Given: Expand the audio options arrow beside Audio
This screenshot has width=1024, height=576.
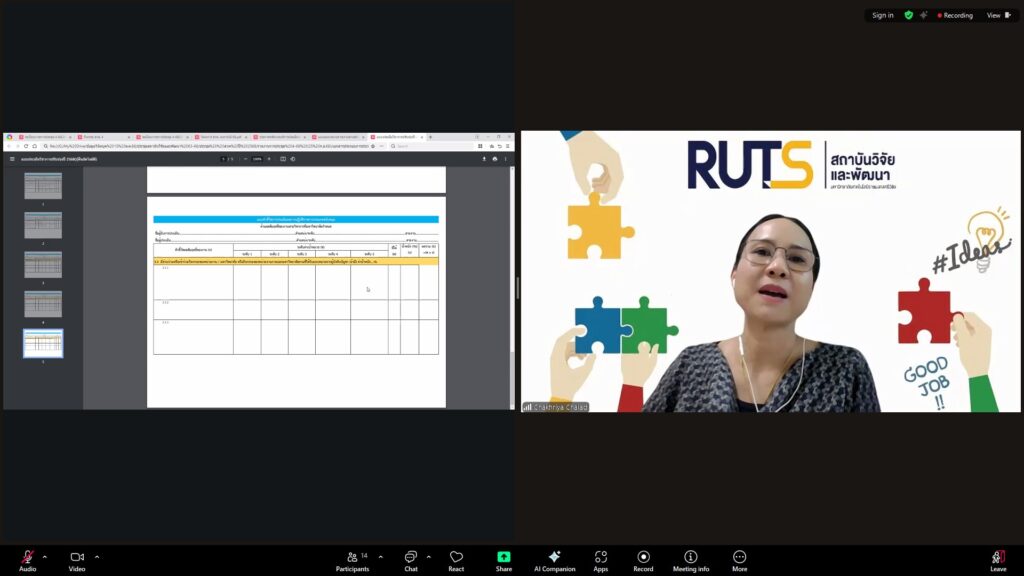Looking at the screenshot, I should point(44,557).
